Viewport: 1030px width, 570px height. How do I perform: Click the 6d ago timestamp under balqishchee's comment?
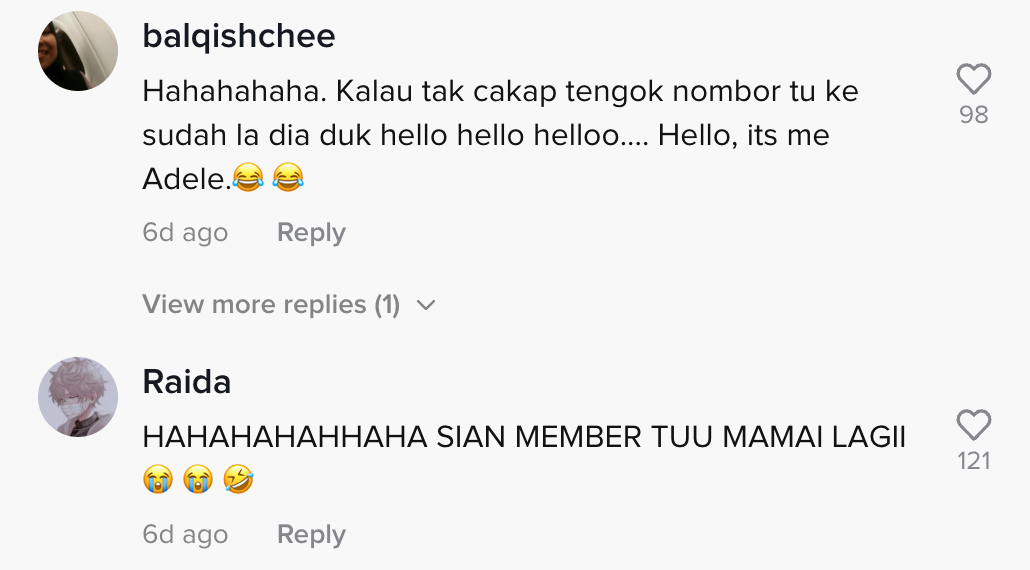click(185, 233)
